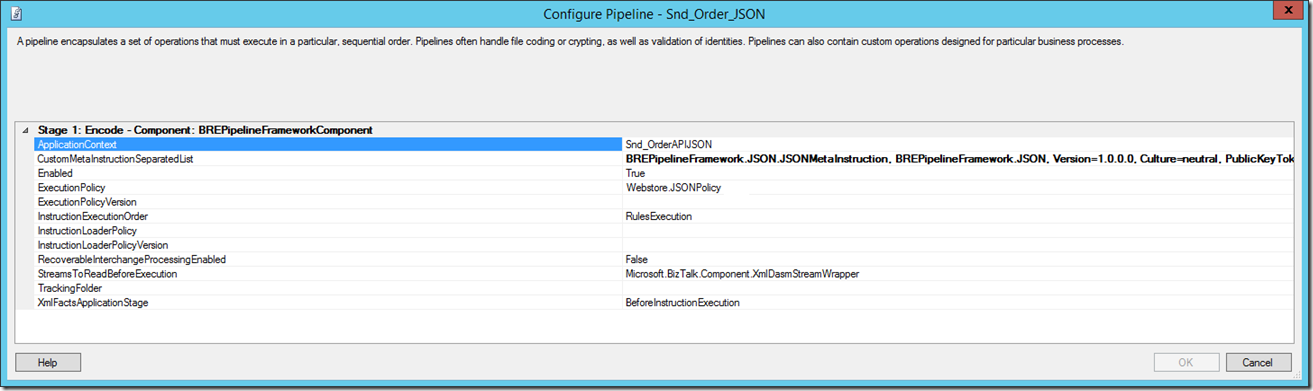Select the ApplicationContext property row

click(328, 144)
